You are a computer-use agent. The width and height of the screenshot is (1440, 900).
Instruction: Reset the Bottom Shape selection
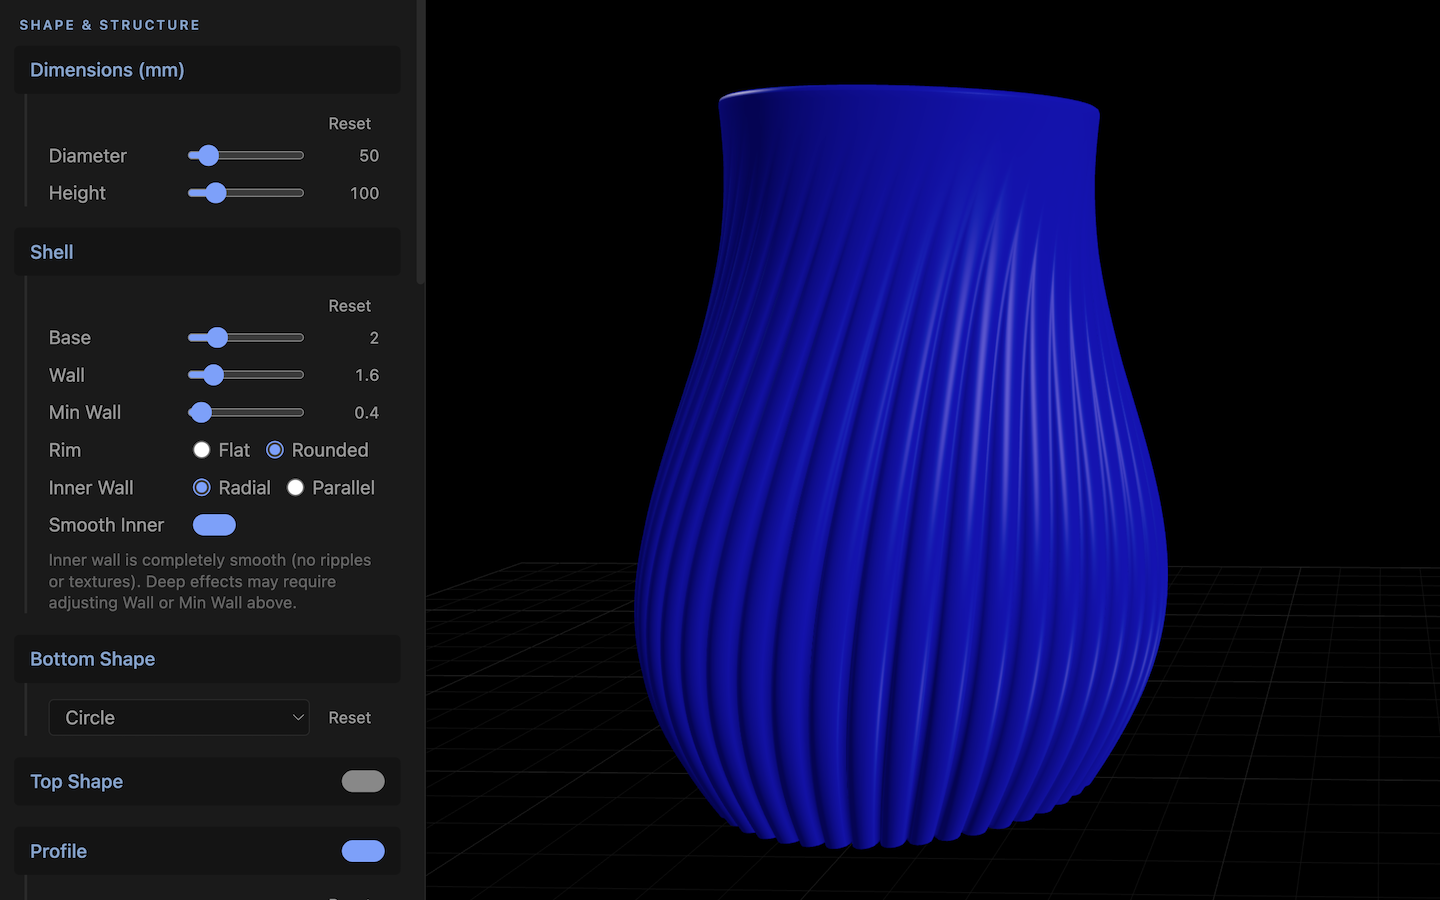(349, 718)
